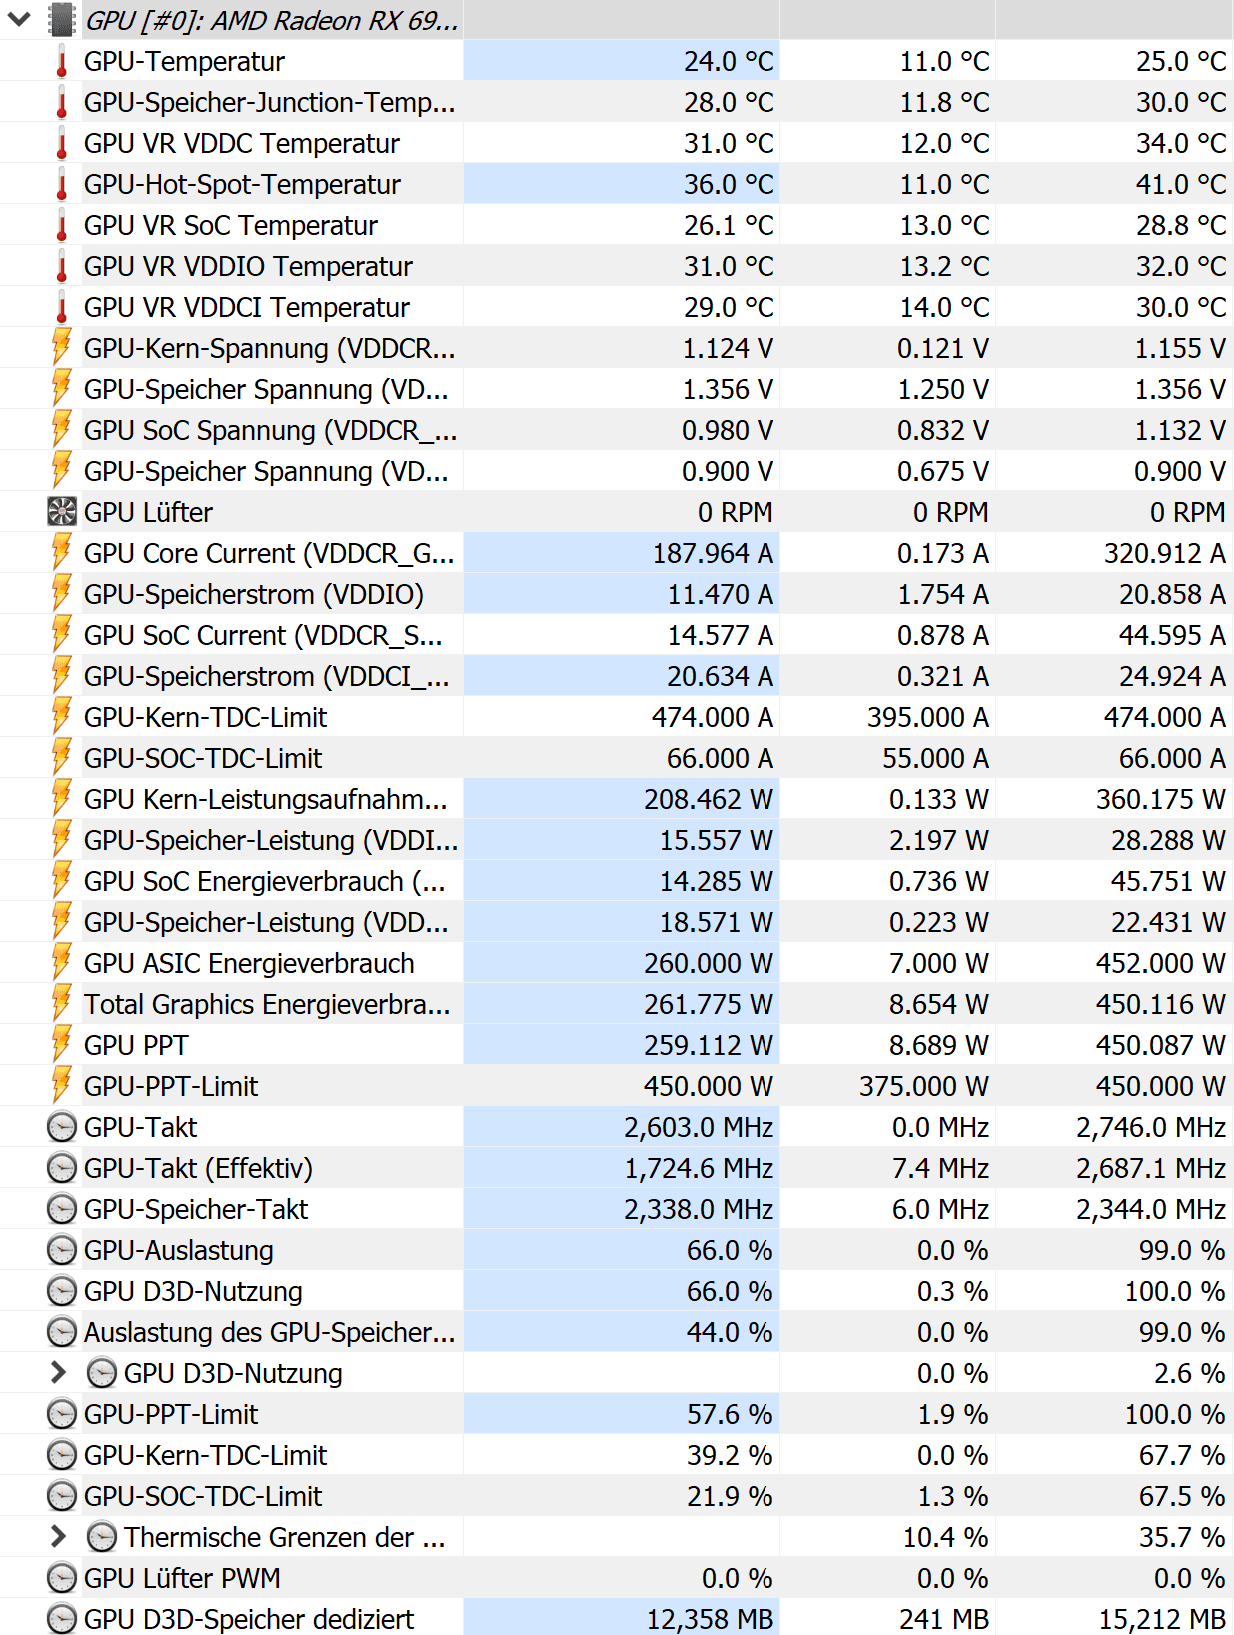Click lightning icon beside GPU ASIC Energieverbrauch
Viewport: 1234px width, 1635px height.
[62, 963]
